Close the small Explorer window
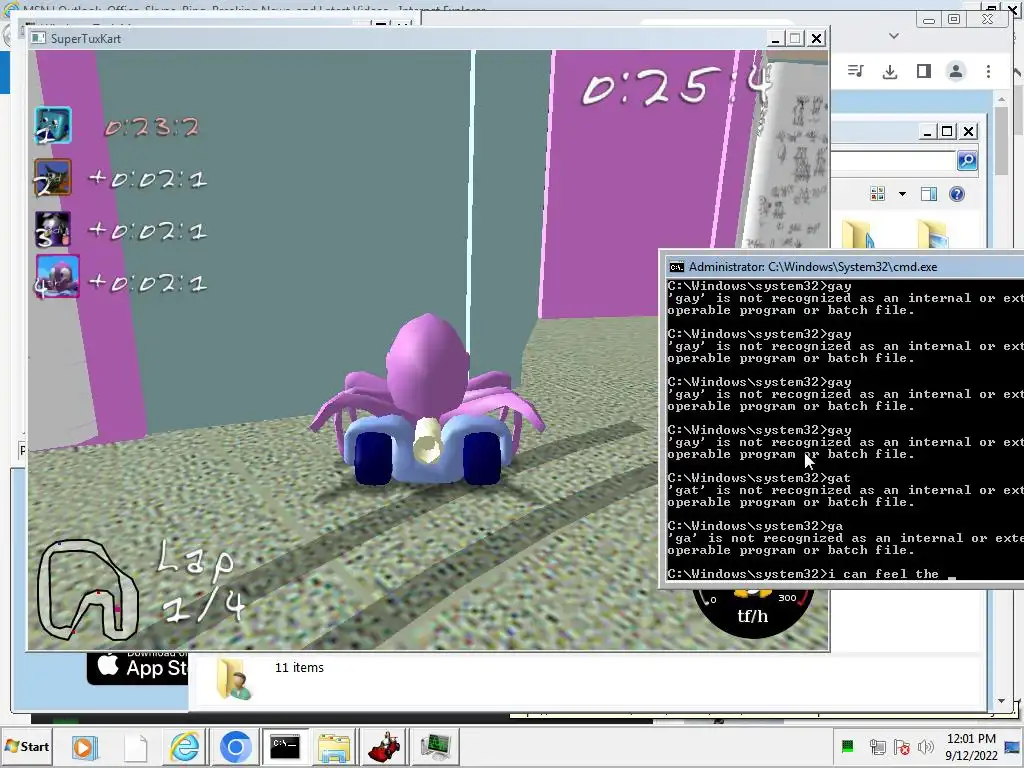Image resolution: width=1024 pixels, height=768 pixels. (x=968, y=131)
